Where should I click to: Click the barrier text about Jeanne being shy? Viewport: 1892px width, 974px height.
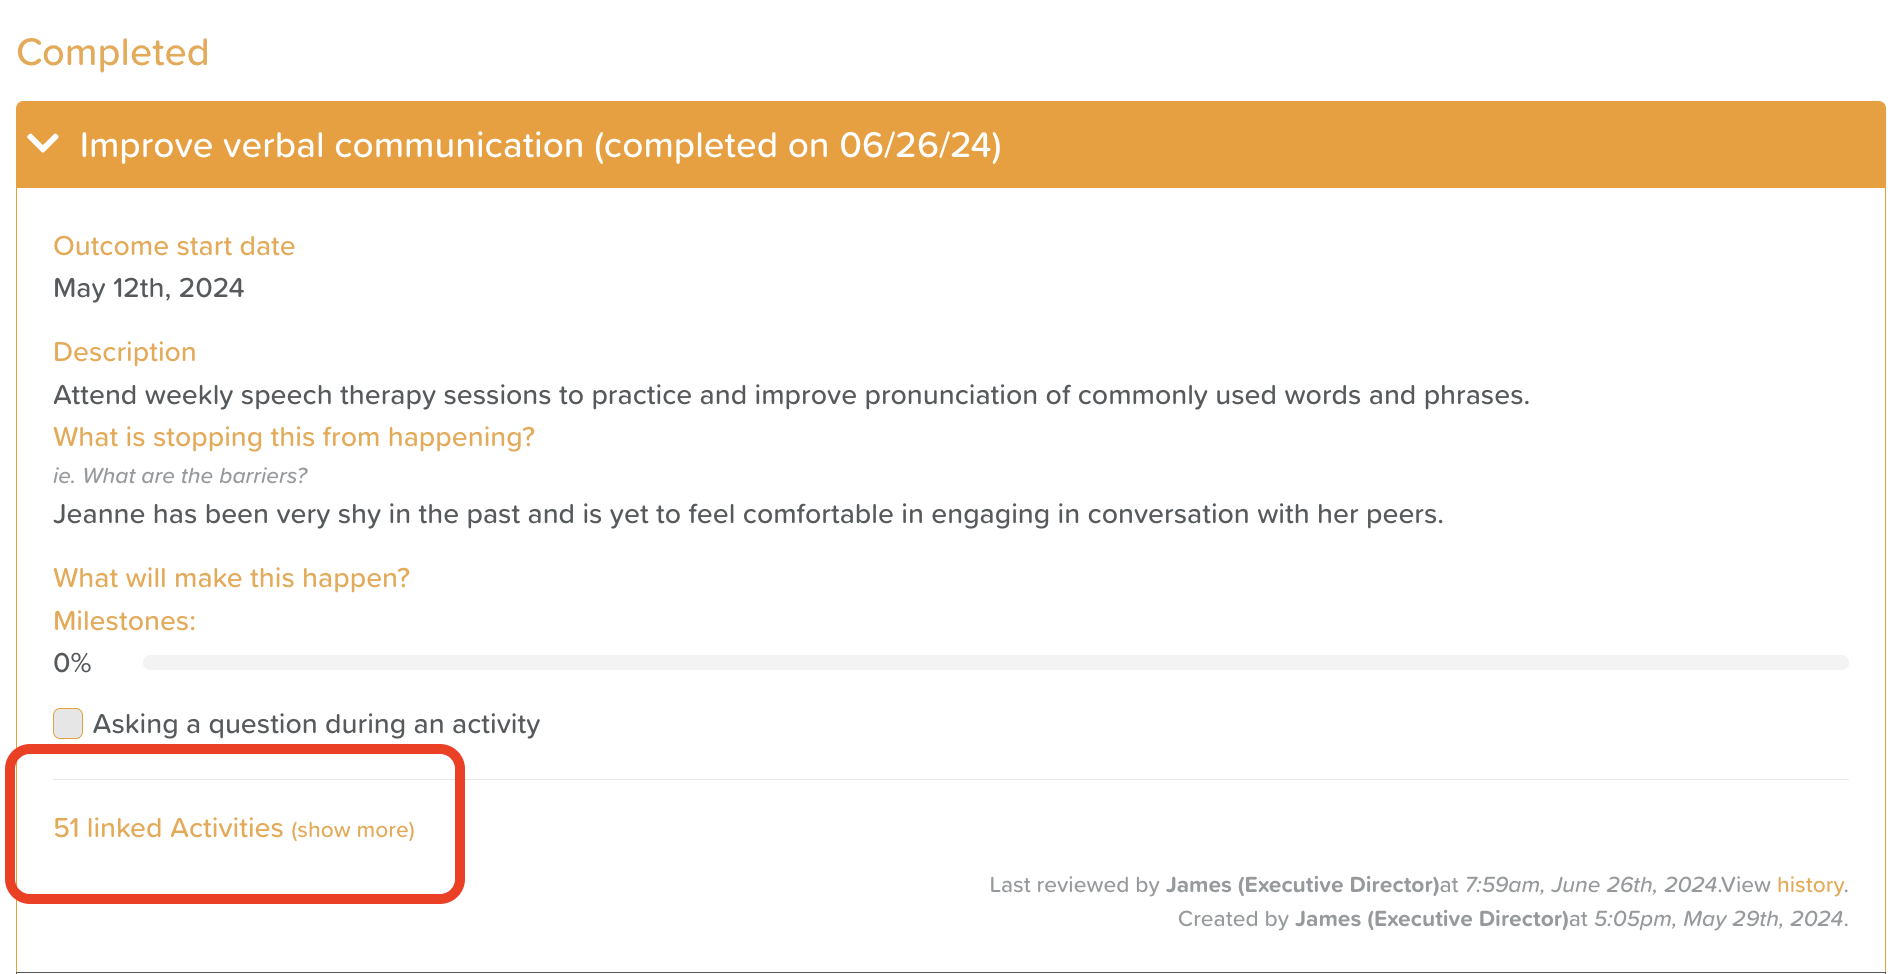pyautogui.click(x=748, y=514)
